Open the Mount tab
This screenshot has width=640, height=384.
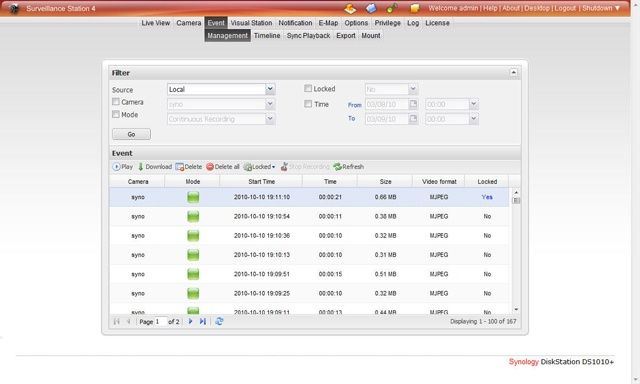(371, 36)
